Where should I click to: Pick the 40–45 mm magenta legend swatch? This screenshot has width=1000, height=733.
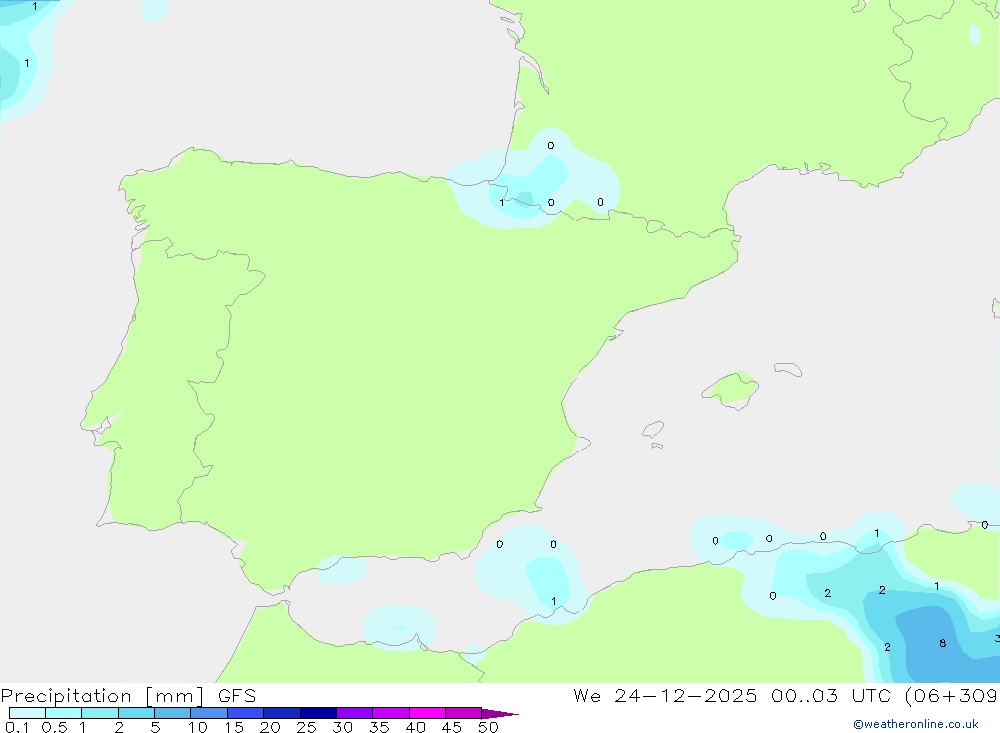coord(427,713)
